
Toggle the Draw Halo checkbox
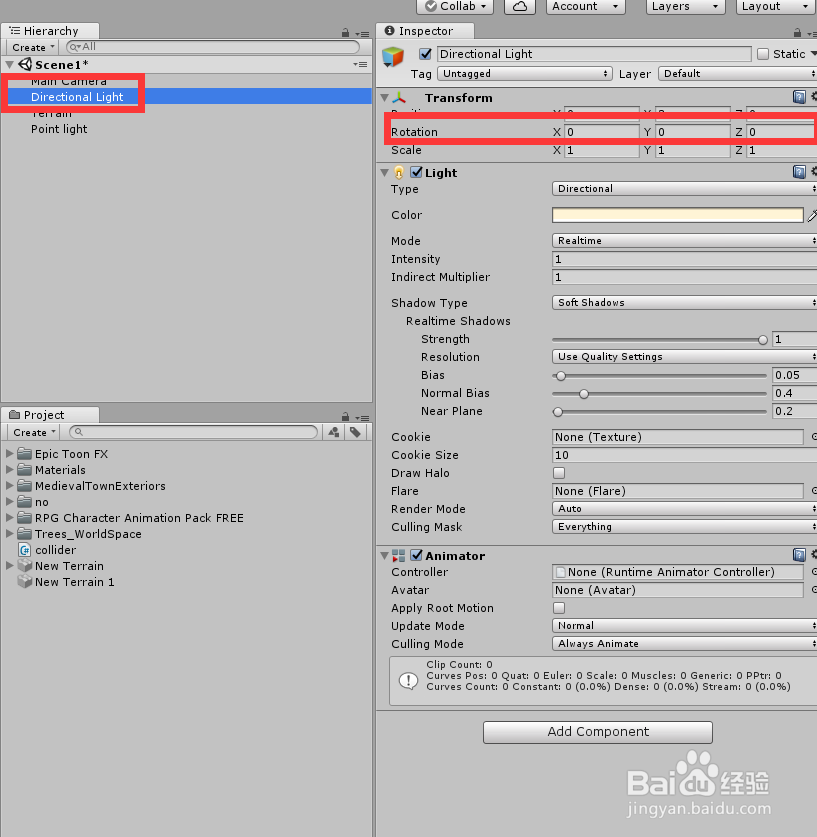pos(558,473)
